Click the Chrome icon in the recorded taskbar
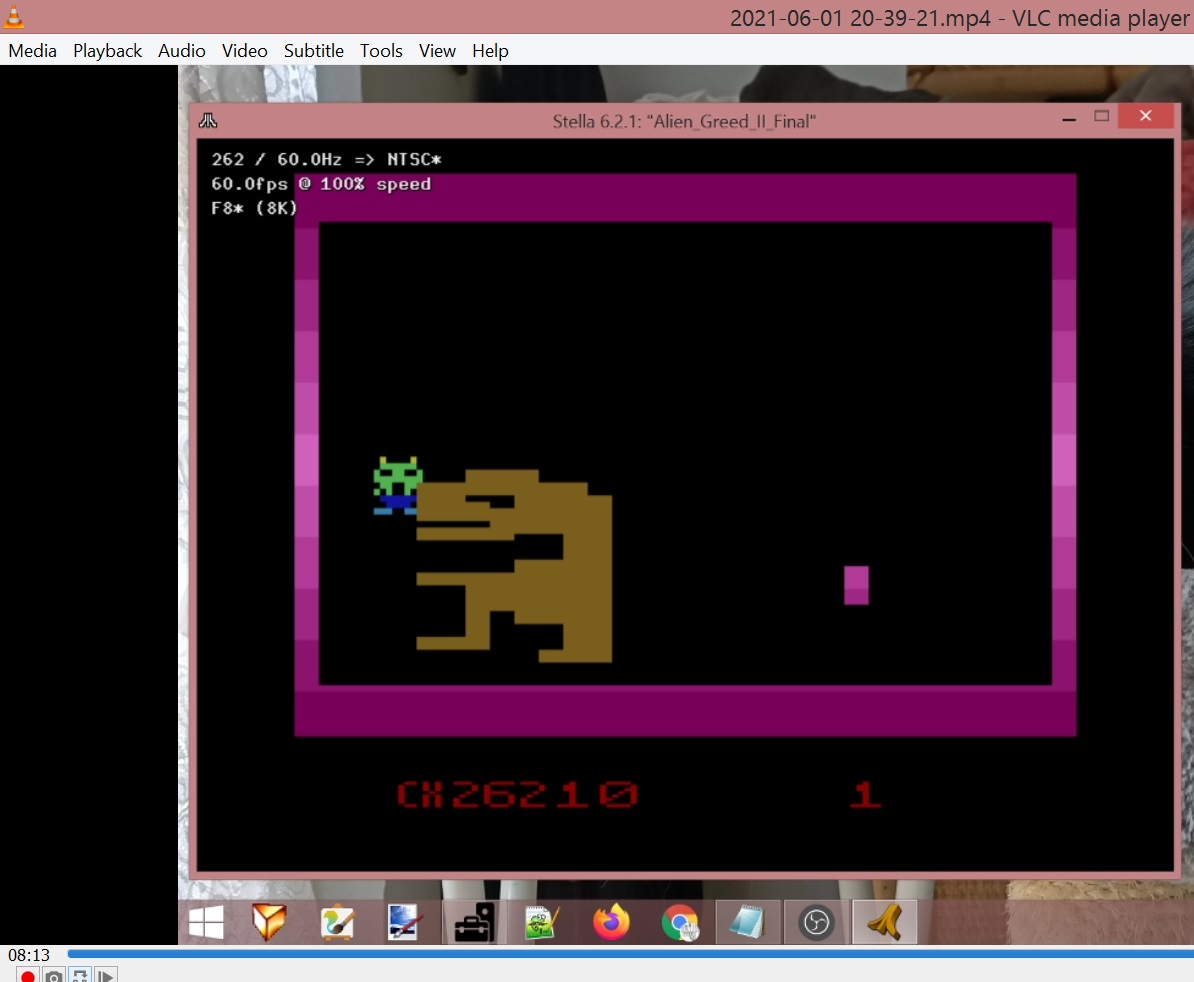The width and height of the screenshot is (1194, 982). pos(680,922)
